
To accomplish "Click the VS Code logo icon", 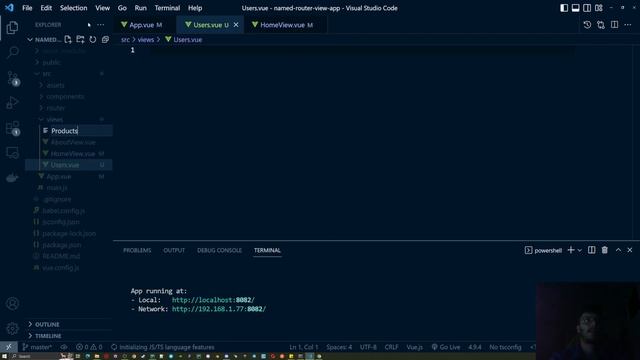I will pyautogui.click(x=9, y=8).
